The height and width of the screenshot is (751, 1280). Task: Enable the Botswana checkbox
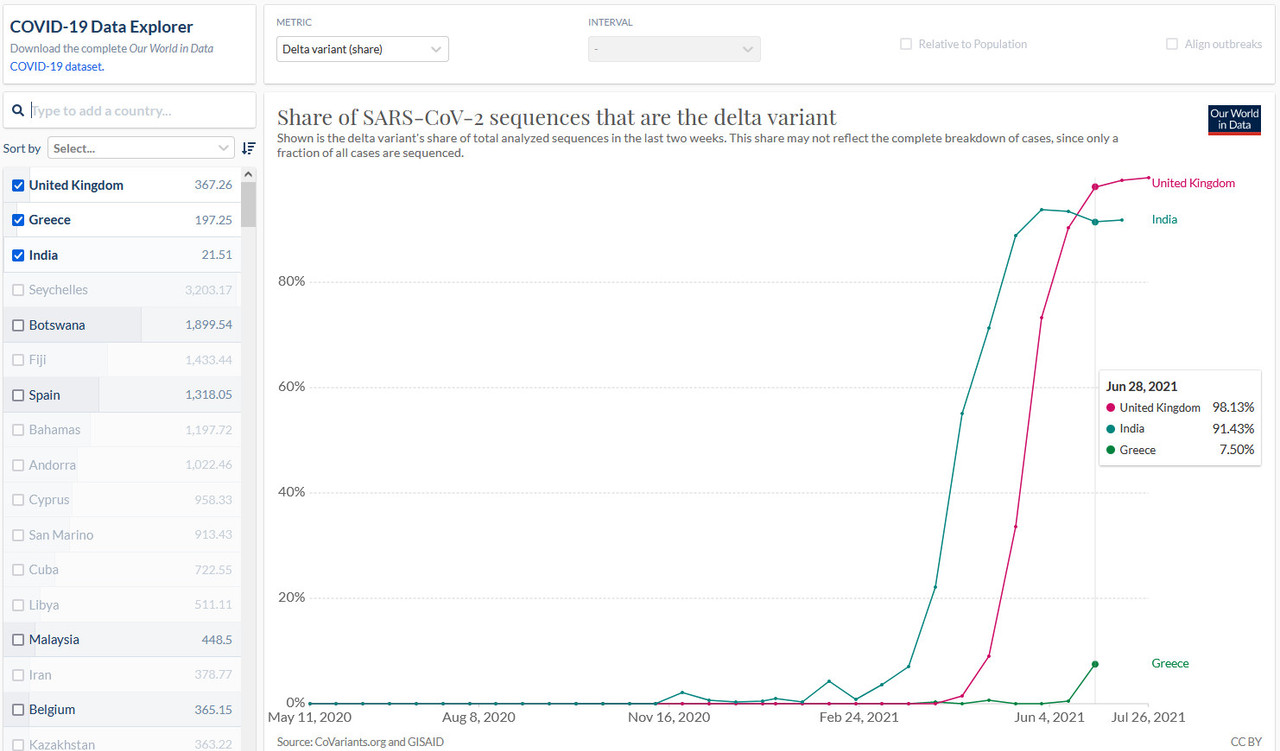[x=18, y=325]
